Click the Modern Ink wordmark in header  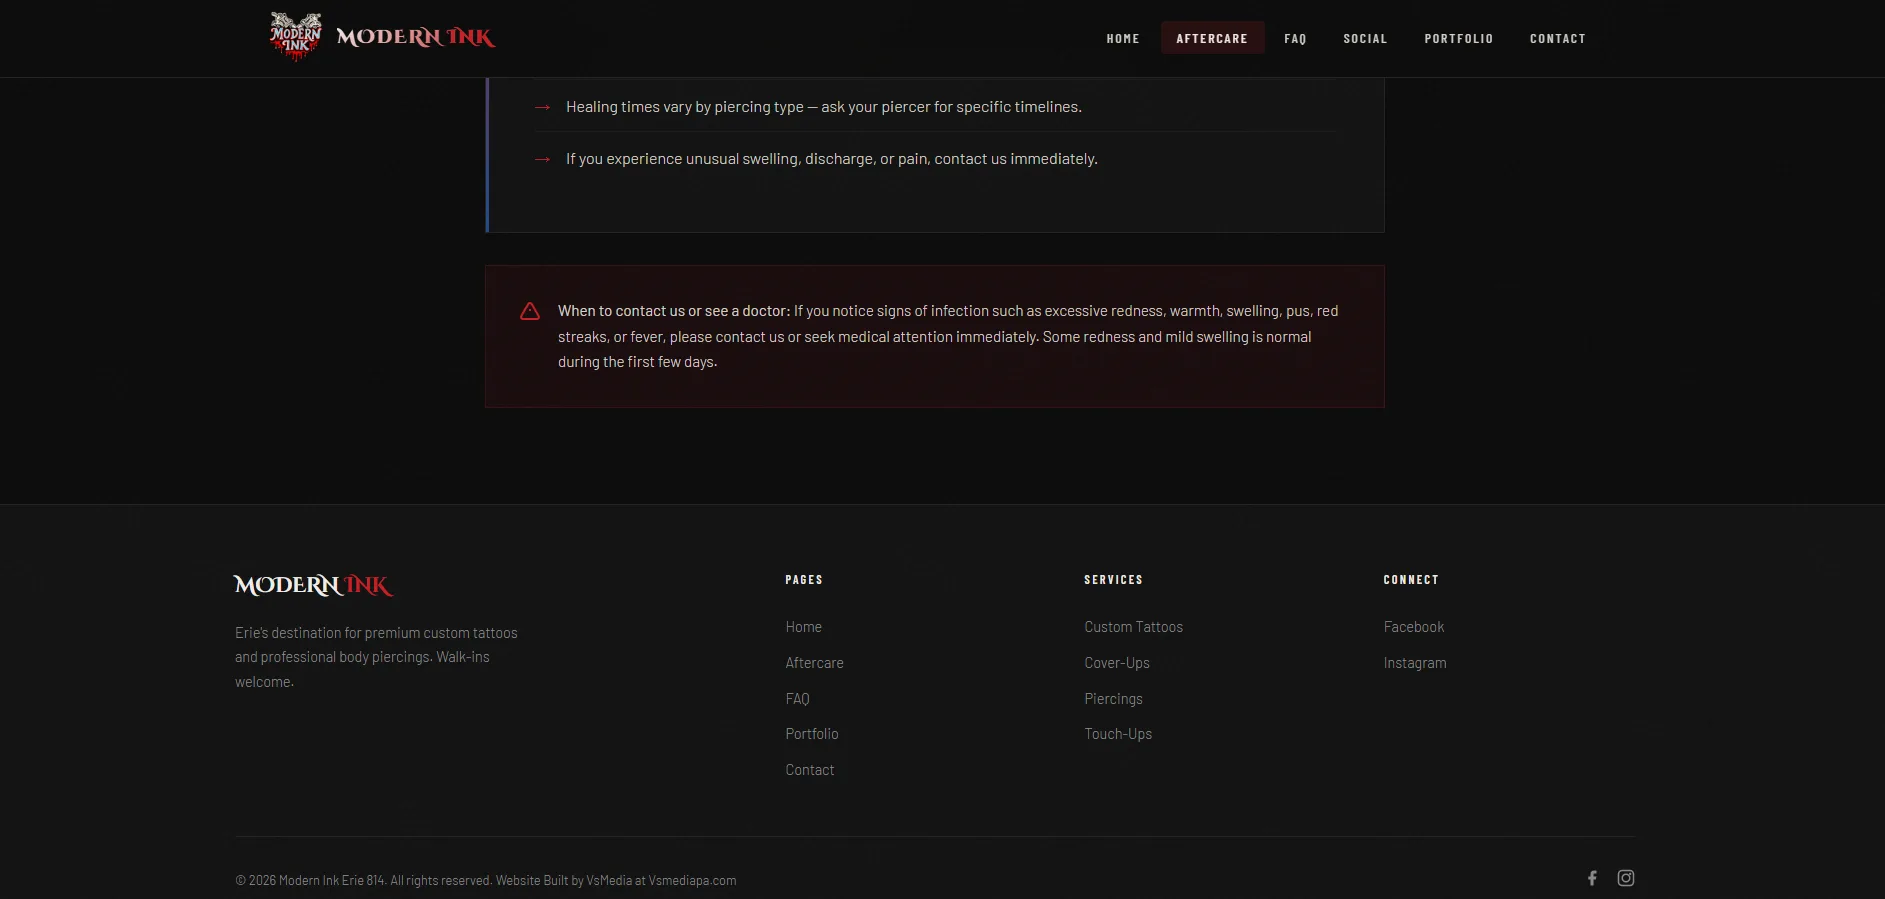[416, 38]
